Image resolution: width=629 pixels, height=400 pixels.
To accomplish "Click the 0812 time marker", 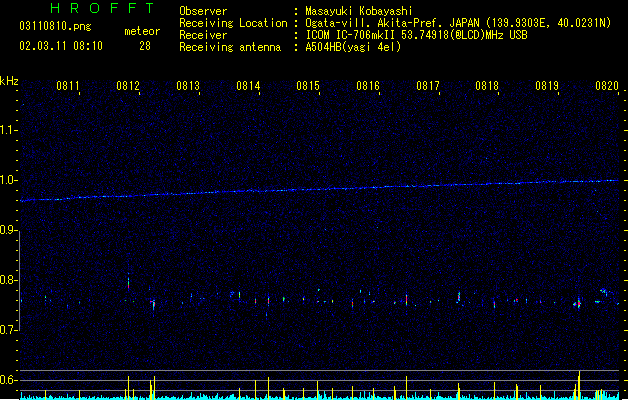I will (x=128, y=86).
